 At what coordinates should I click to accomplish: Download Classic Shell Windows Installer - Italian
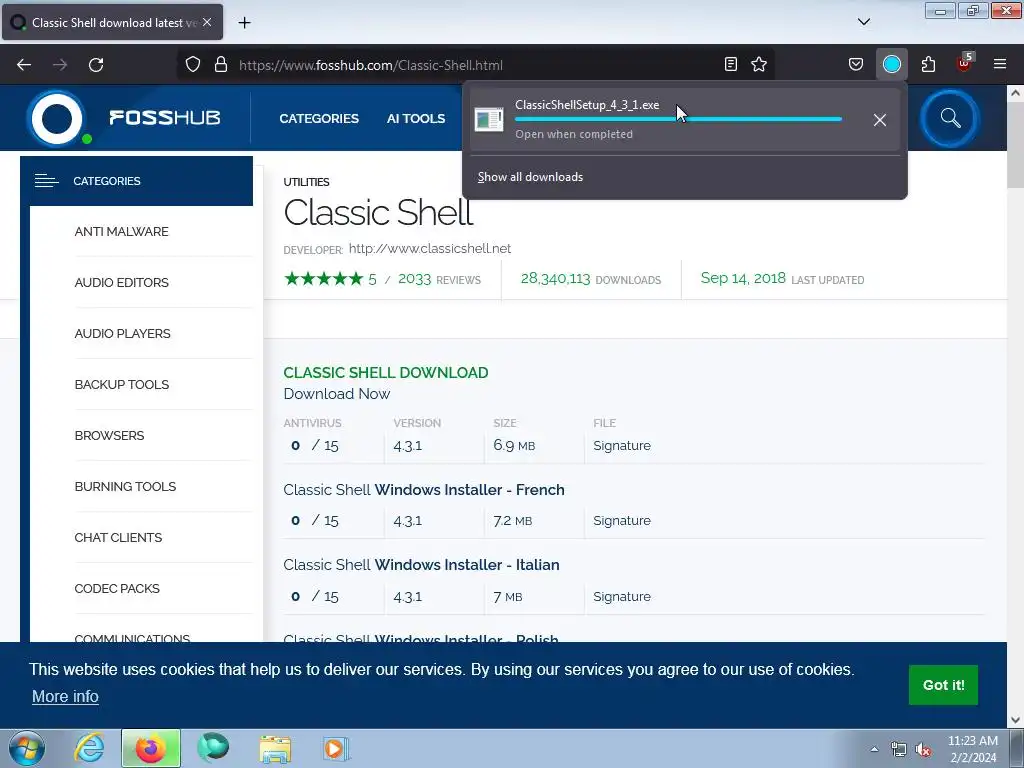(x=421, y=565)
